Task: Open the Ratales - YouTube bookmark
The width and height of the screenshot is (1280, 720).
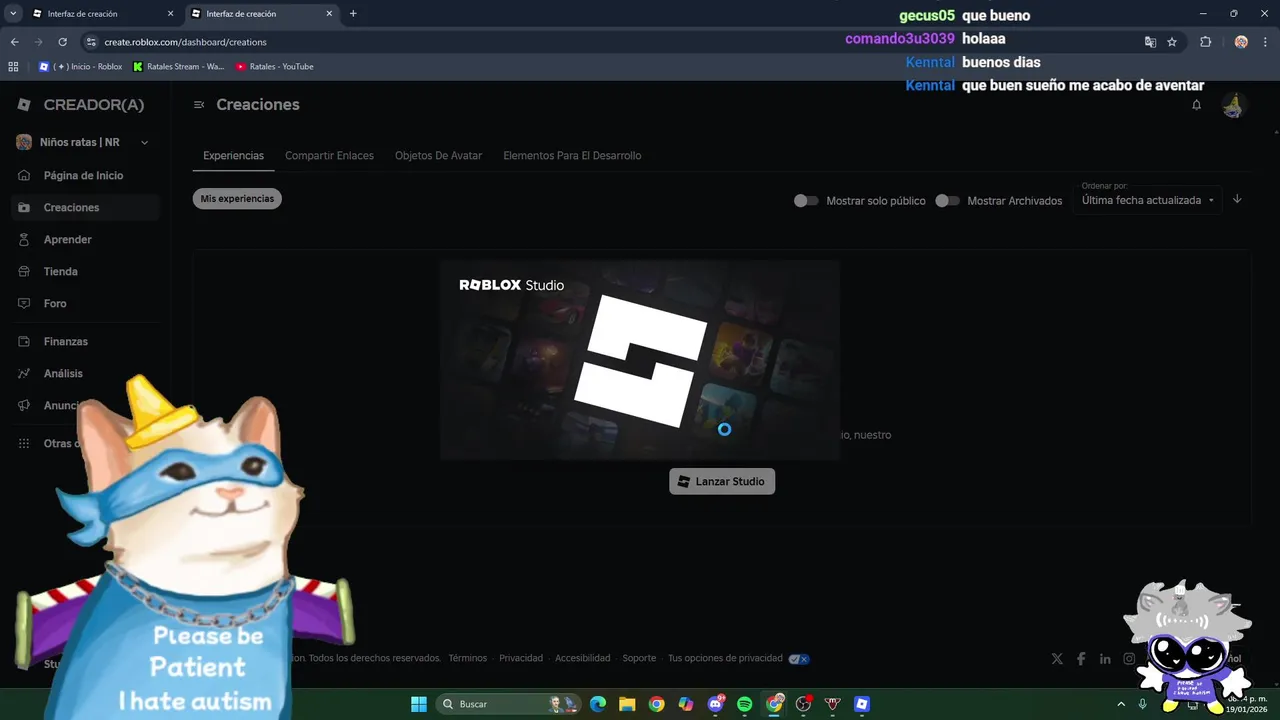Action: [274, 66]
